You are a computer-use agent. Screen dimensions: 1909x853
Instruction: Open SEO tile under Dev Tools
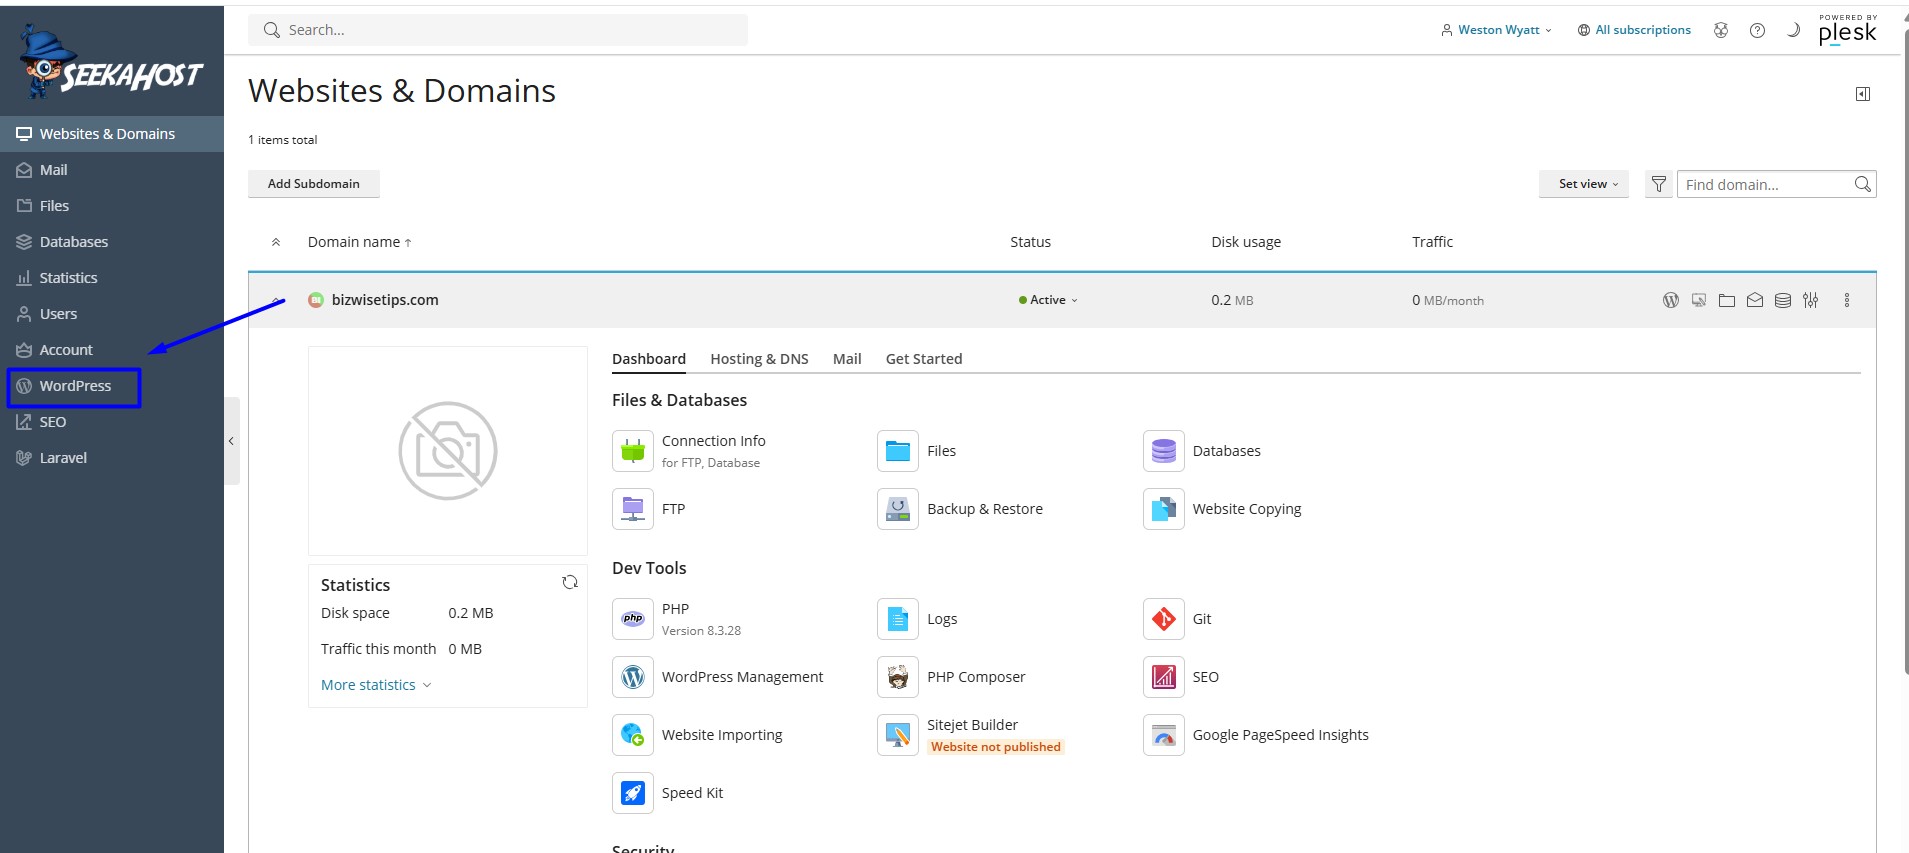[x=1181, y=677]
